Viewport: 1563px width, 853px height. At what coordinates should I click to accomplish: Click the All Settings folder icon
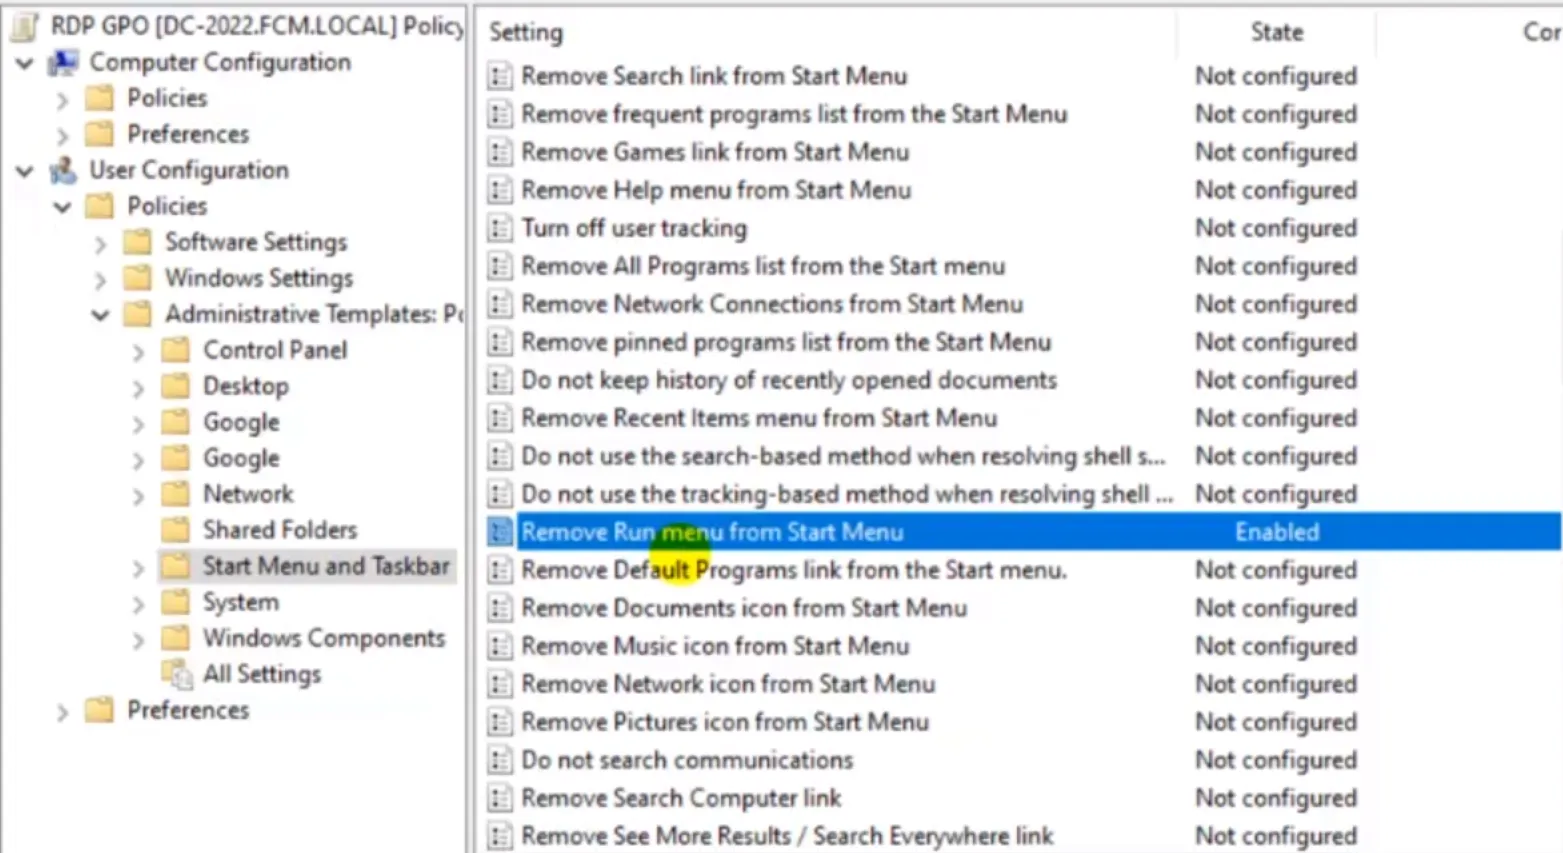tap(177, 674)
